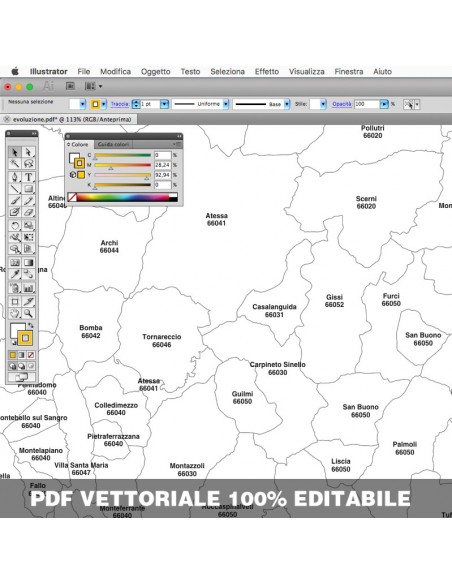
Task: Select the Paintbrush tool
Action: tap(15, 200)
